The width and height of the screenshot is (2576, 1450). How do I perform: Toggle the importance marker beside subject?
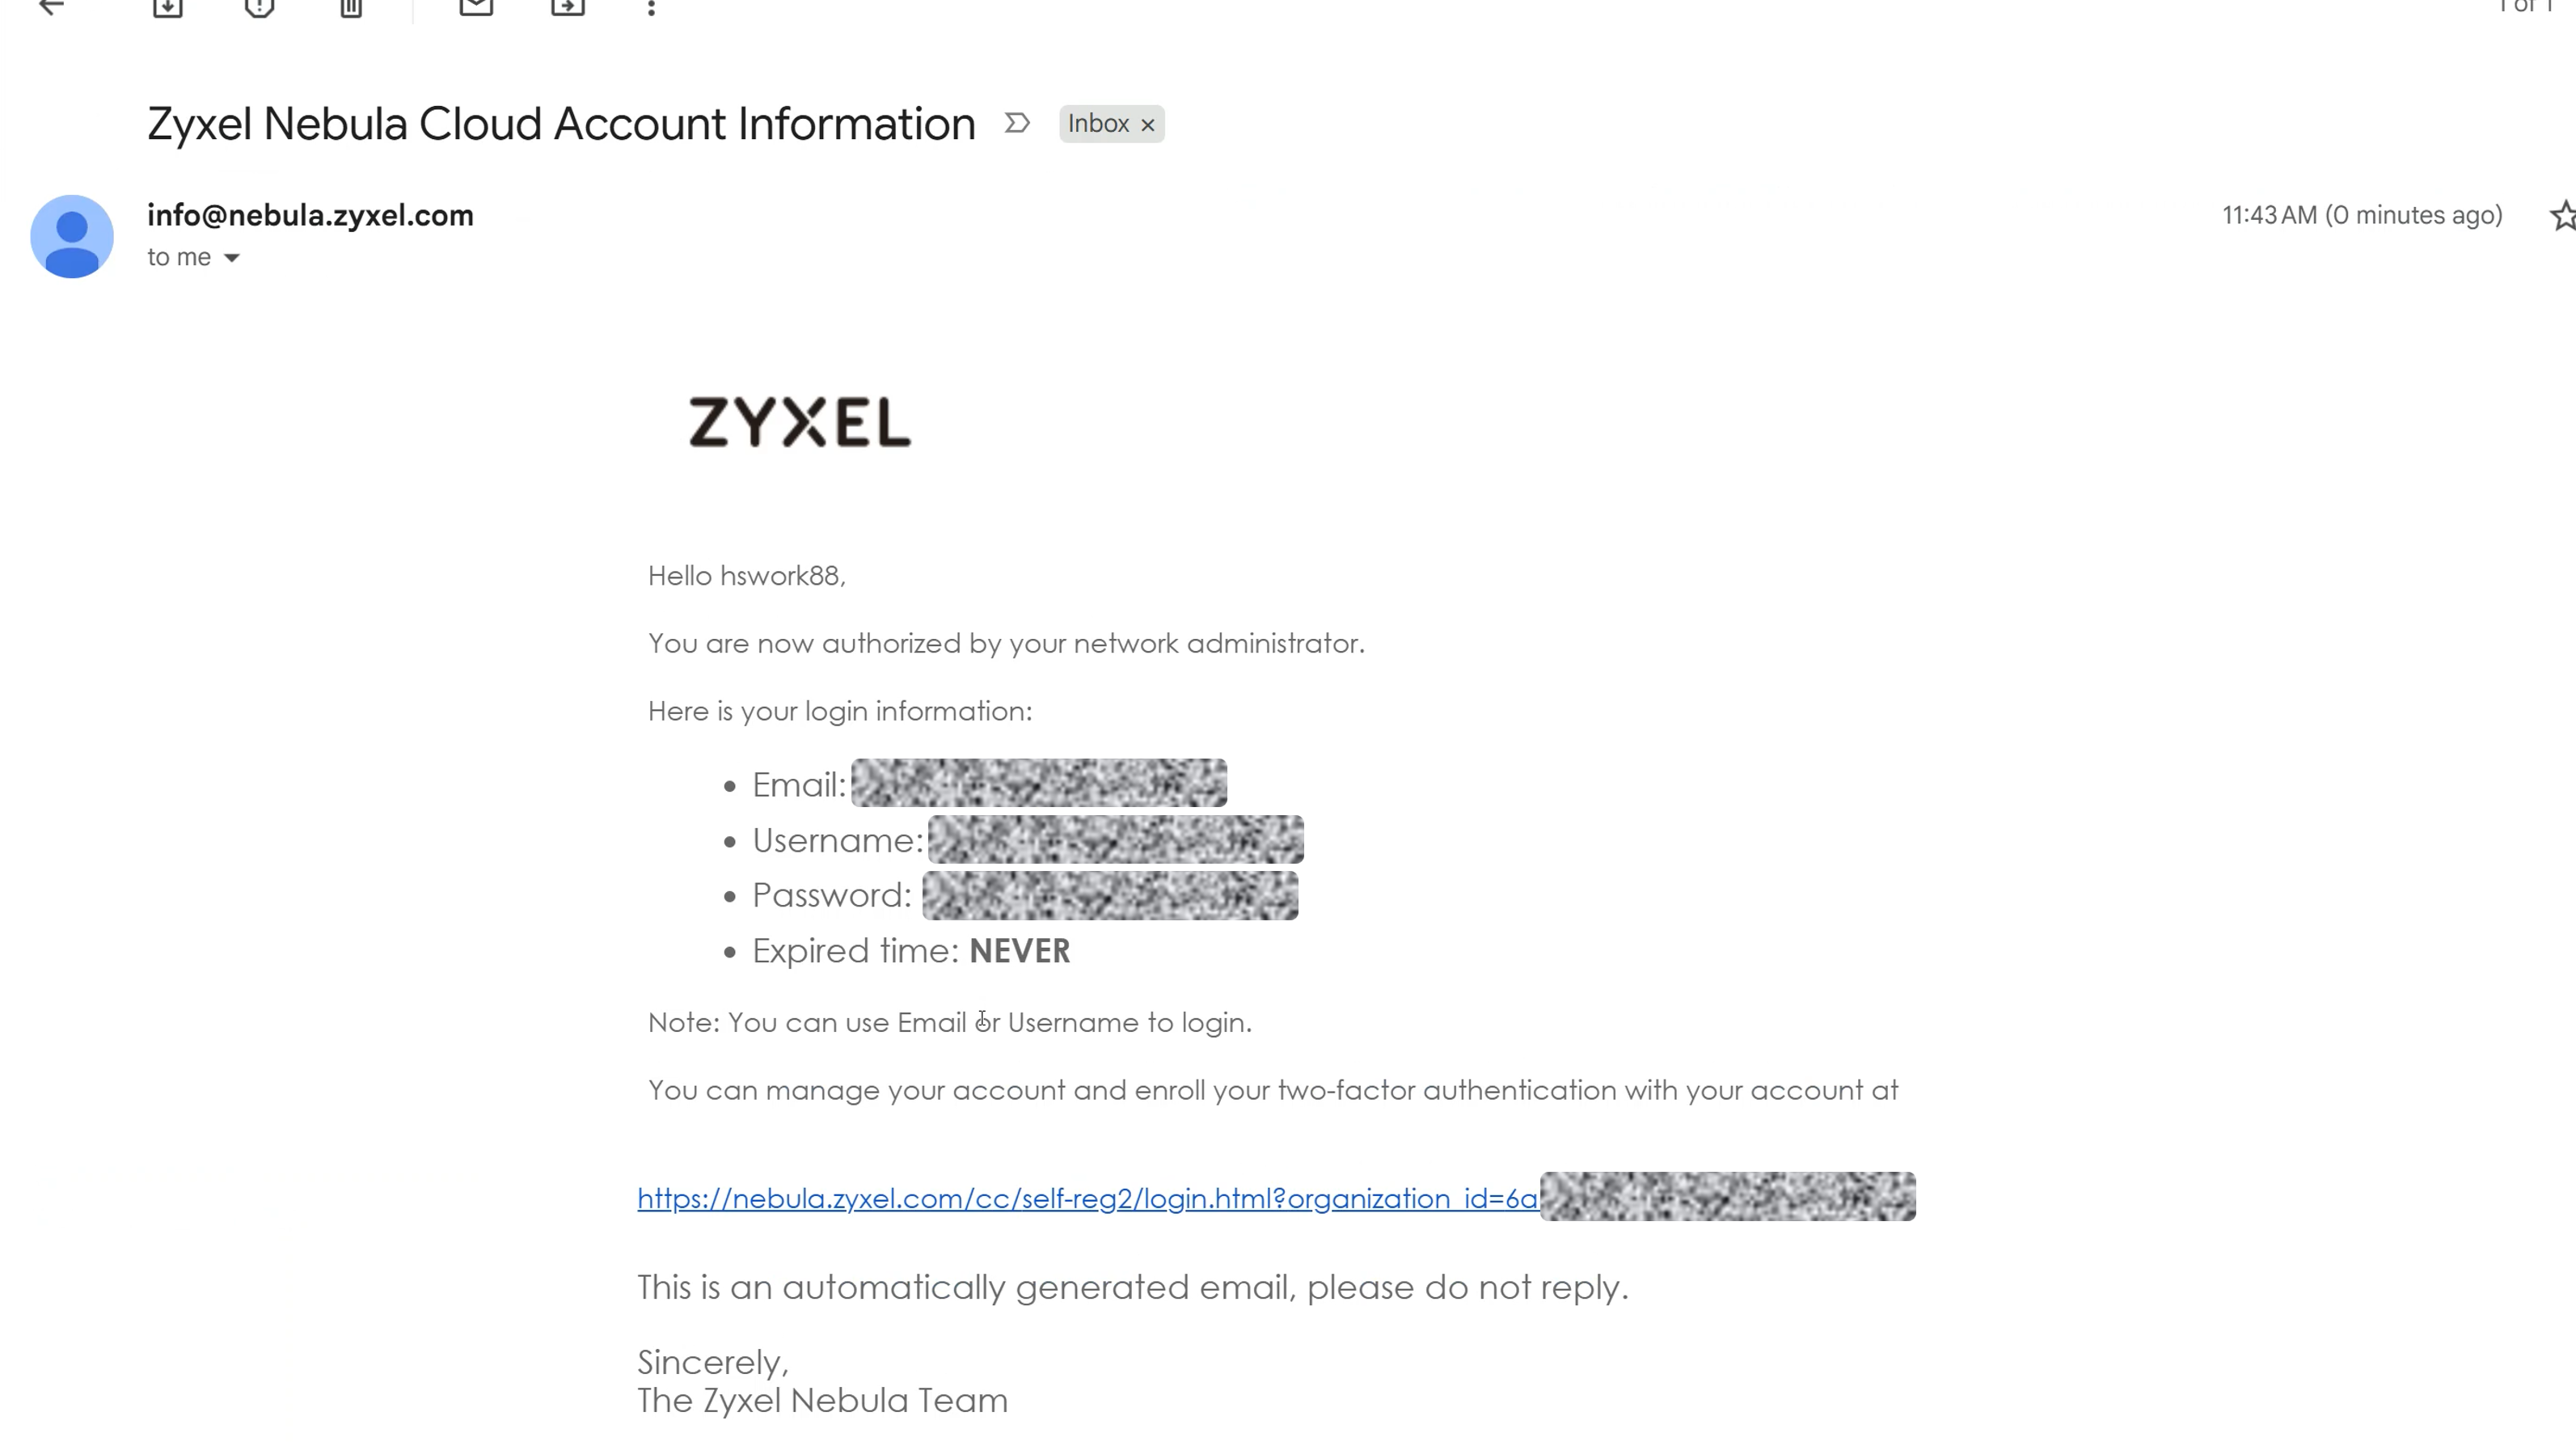point(1017,123)
